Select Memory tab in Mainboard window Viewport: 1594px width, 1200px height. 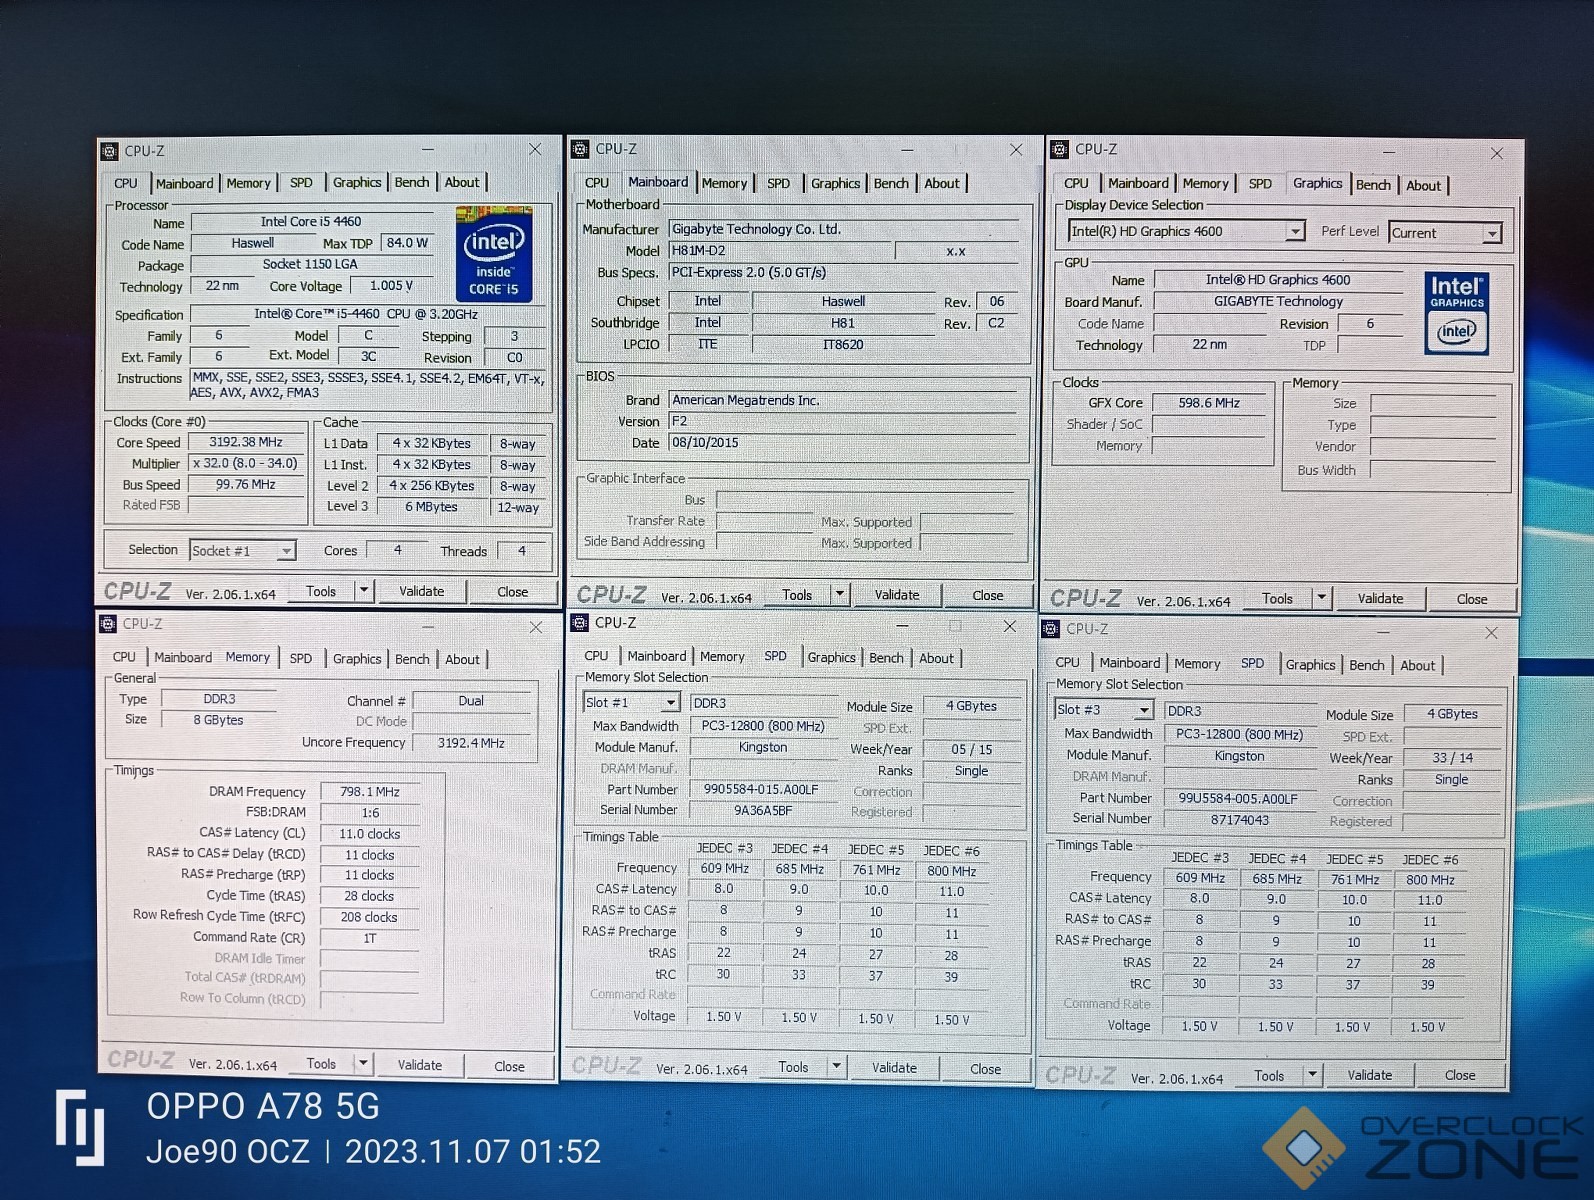[724, 184]
